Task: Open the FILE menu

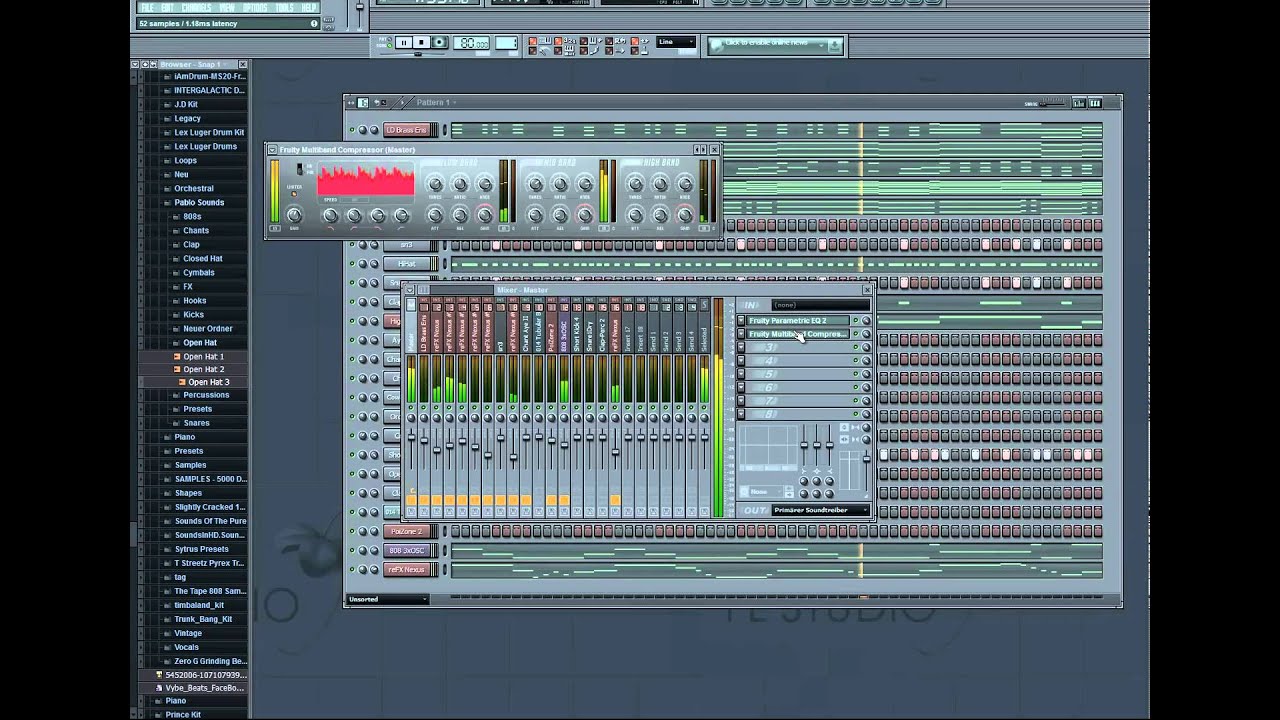Action: 147,7
